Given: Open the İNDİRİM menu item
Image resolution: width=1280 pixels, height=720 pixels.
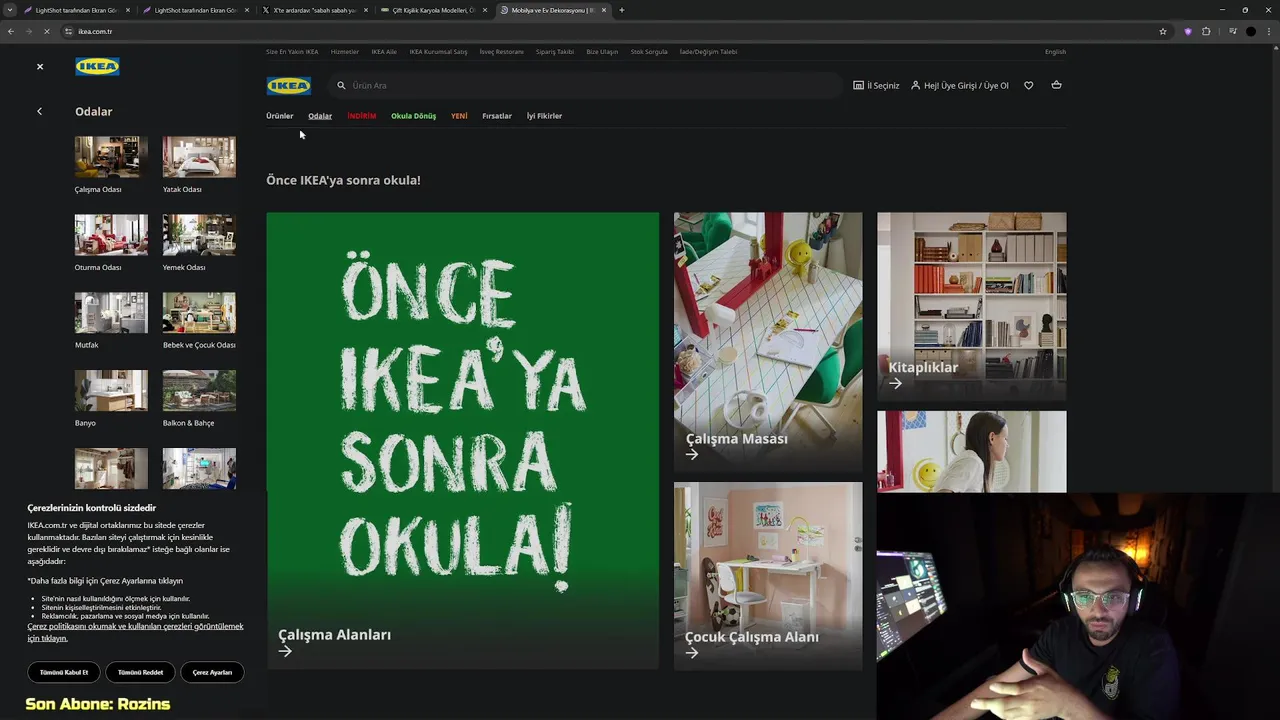Looking at the screenshot, I should [361, 116].
